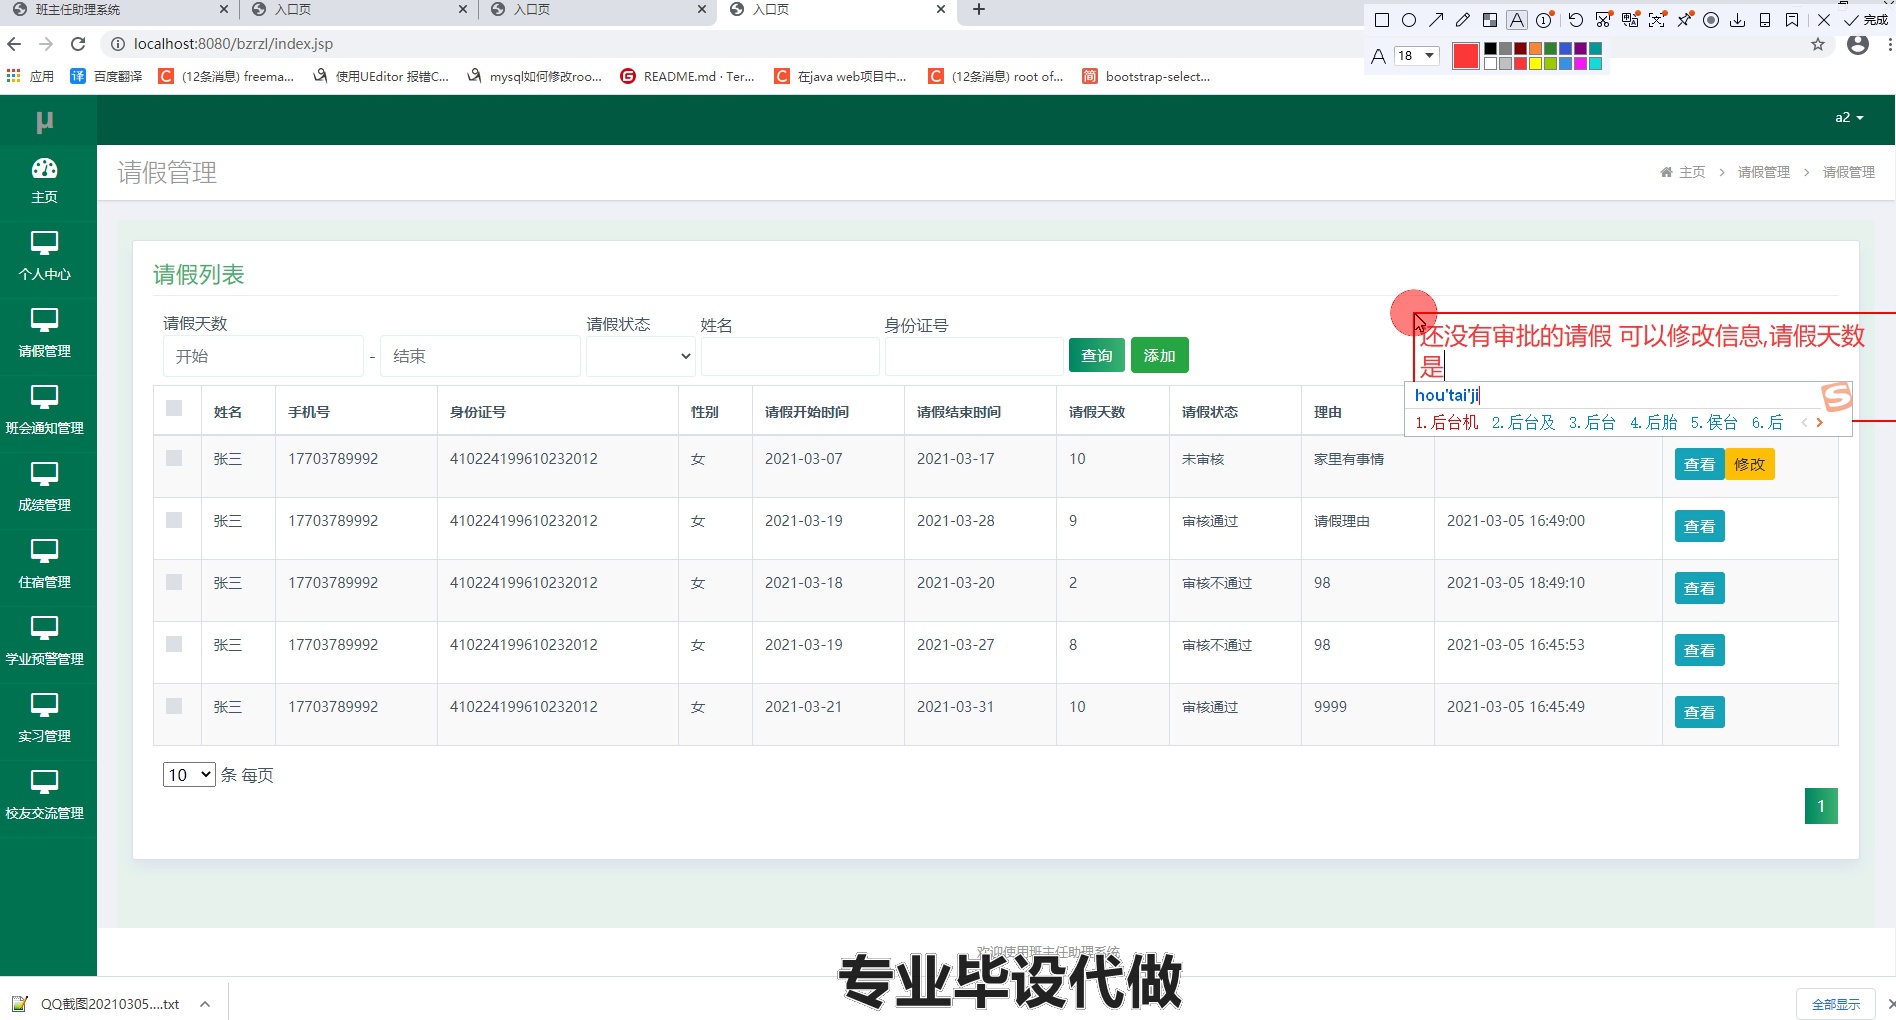Image resolution: width=1896 pixels, height=1020 pixels.
Task: Open 成绩管理 in the sidebar
Action: (x=45, y=488)
